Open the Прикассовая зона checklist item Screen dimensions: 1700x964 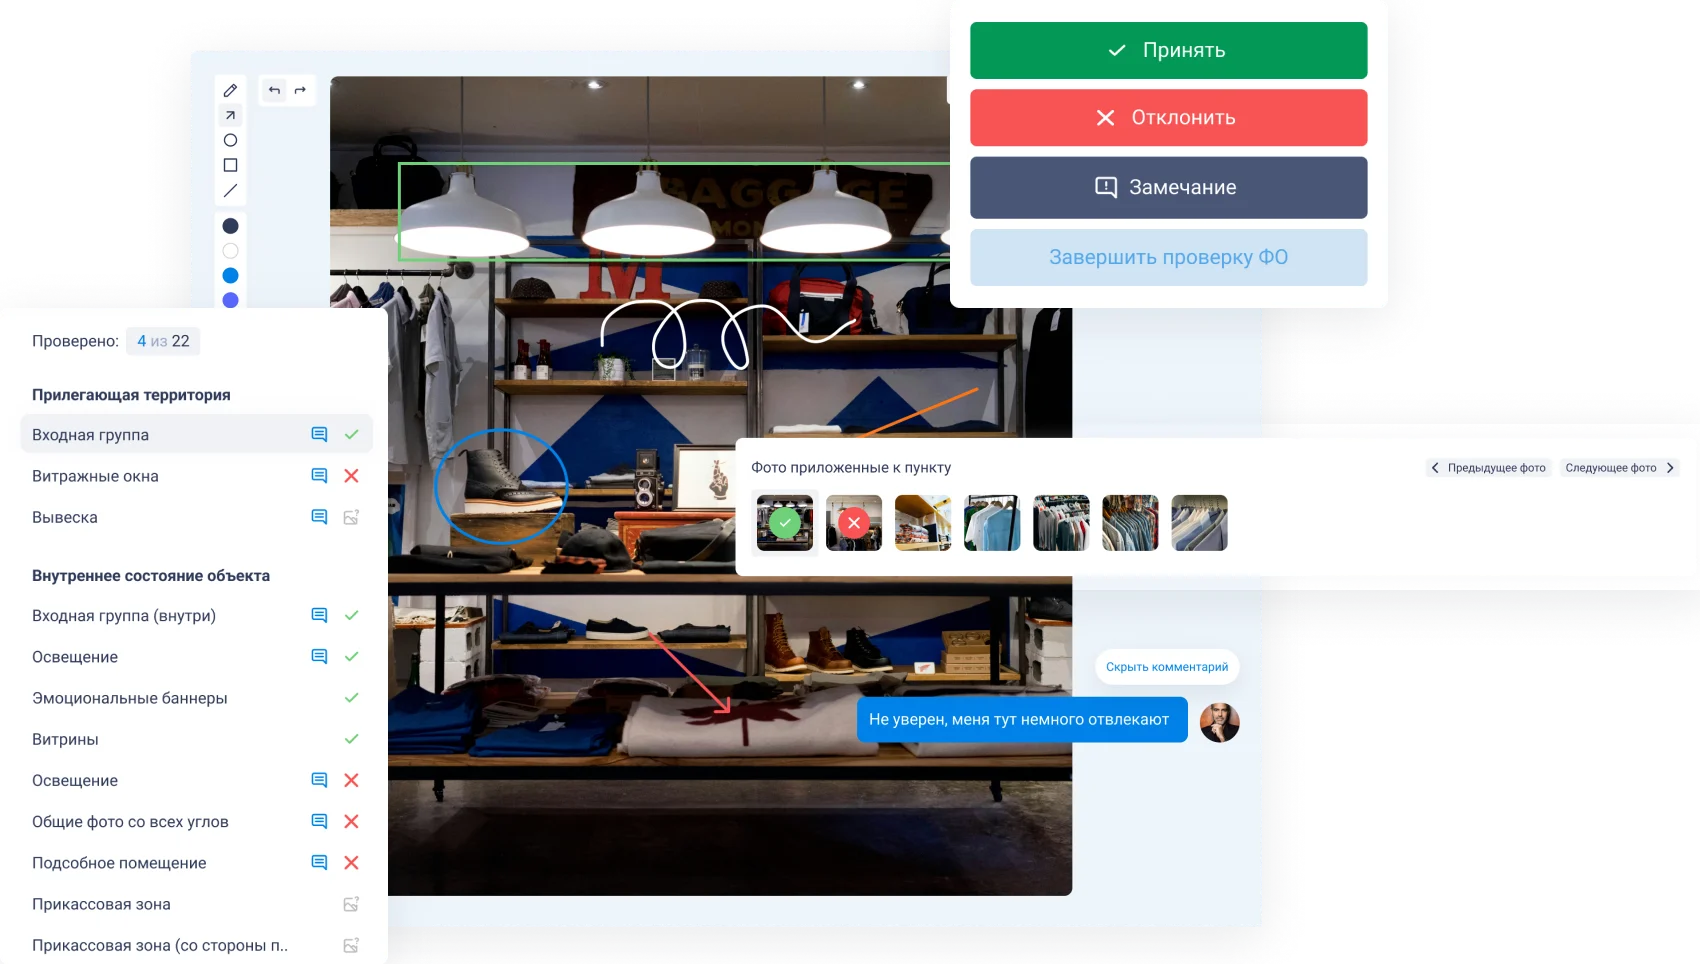(x=101, y=904)
